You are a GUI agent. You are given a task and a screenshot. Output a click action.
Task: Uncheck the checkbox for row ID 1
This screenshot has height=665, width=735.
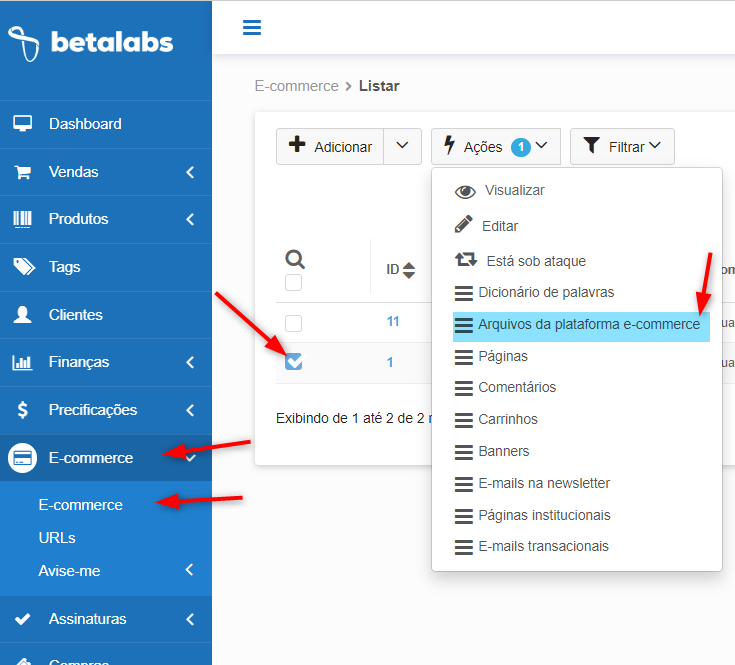(293, 362)
